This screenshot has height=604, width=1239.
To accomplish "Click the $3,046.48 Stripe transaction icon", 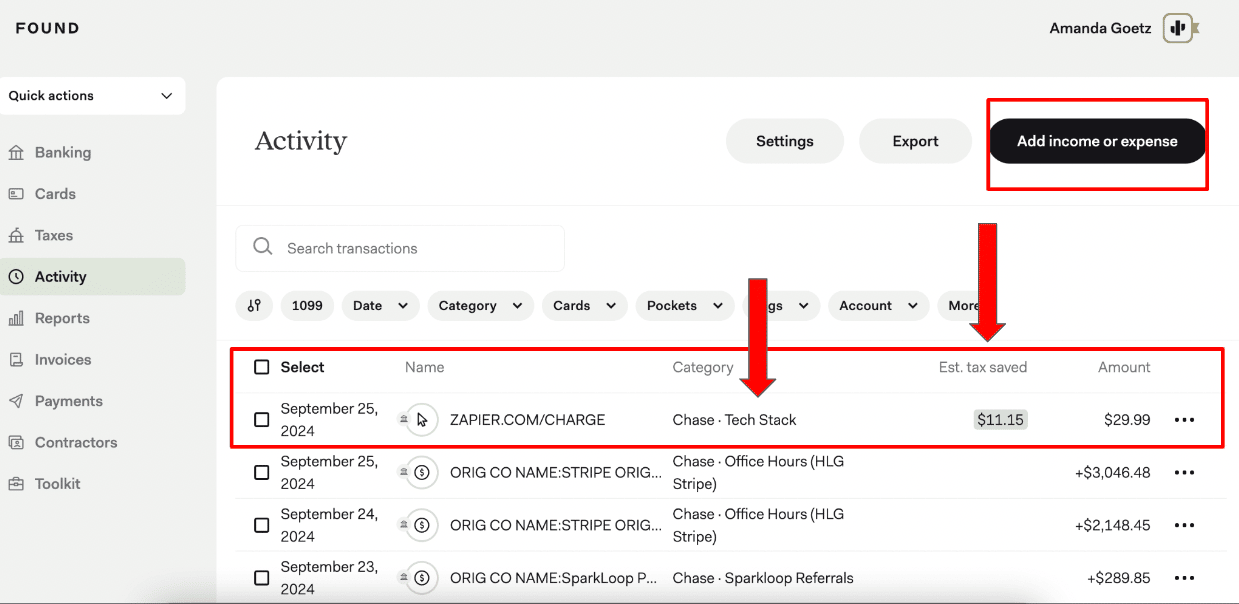I will 422,473.
